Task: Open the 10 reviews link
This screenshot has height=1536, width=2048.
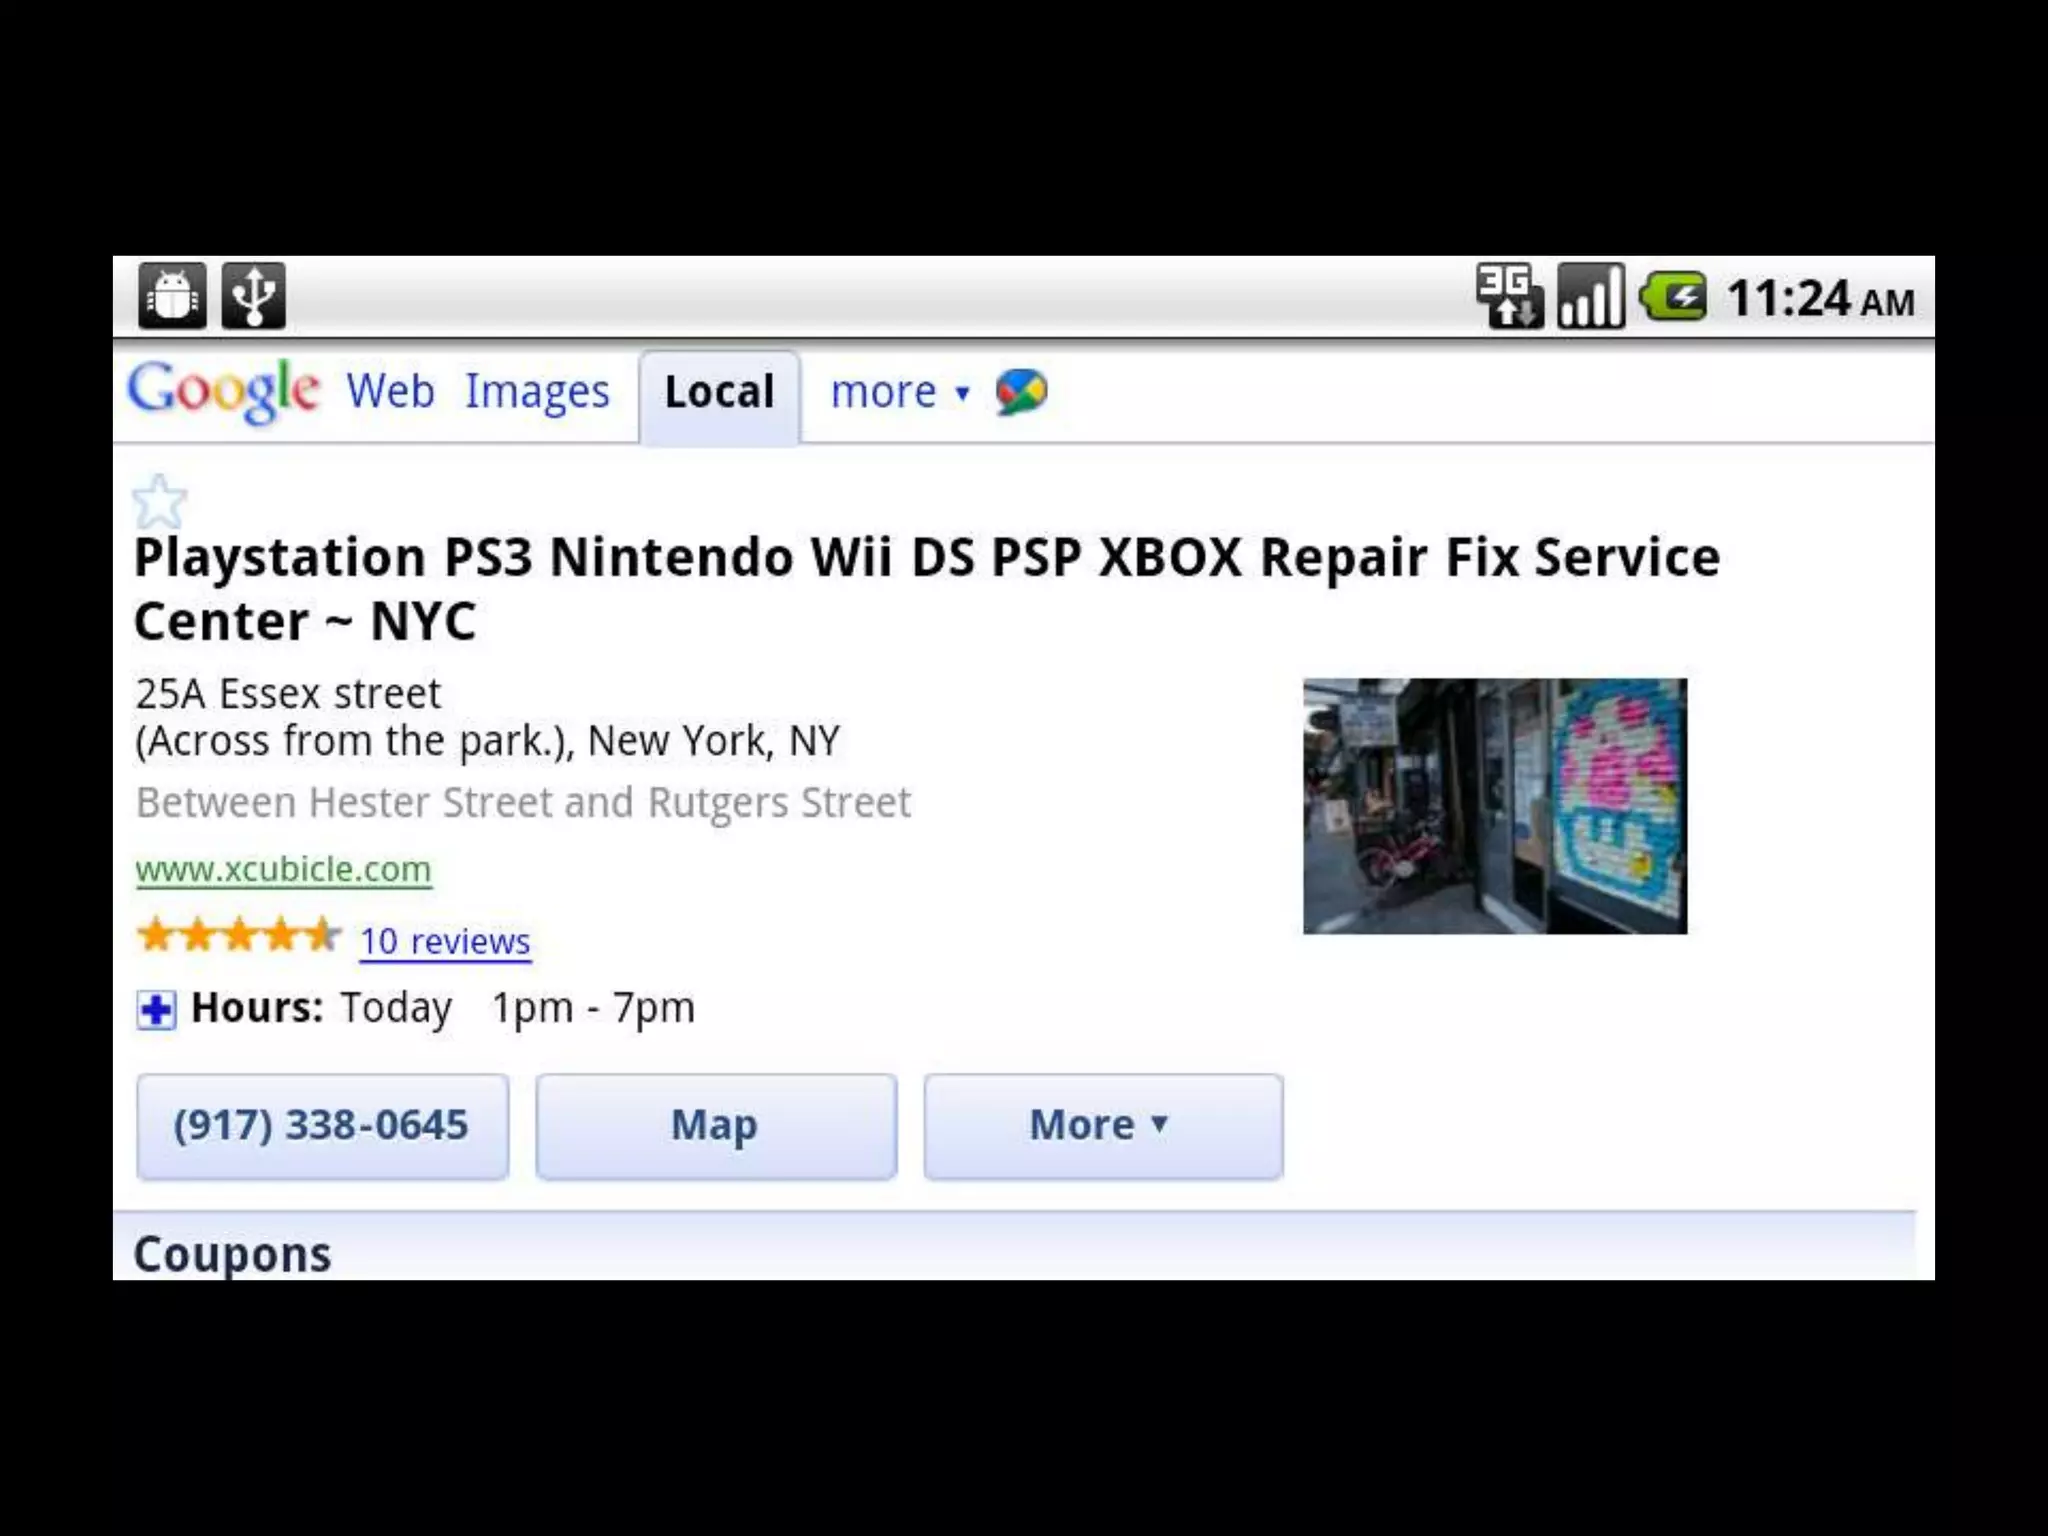Action: [445, 941]
